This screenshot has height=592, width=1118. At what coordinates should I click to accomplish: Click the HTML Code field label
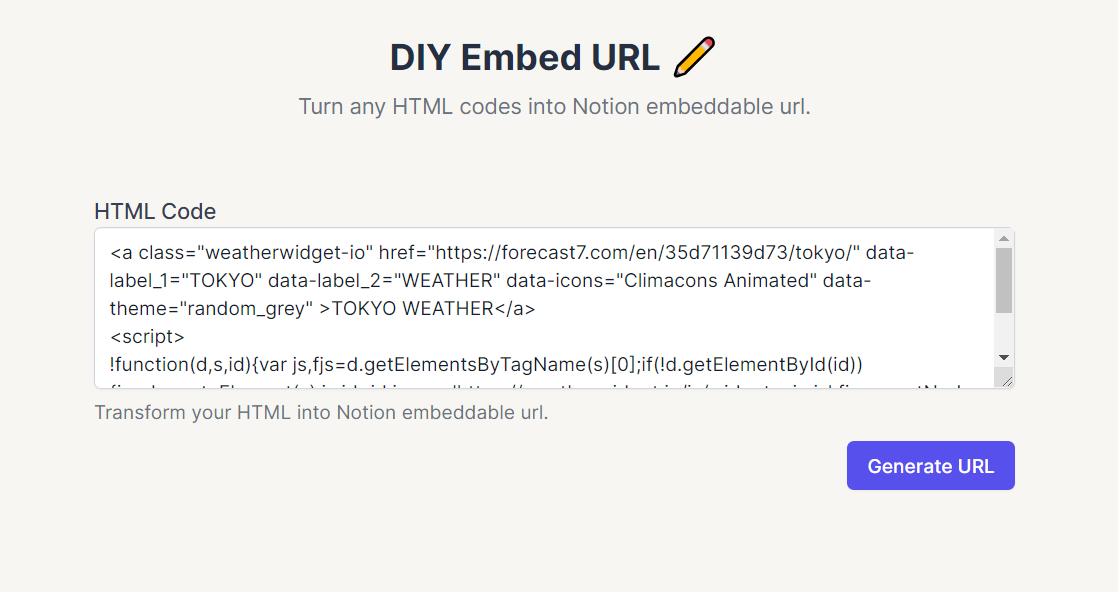[155, 211]
